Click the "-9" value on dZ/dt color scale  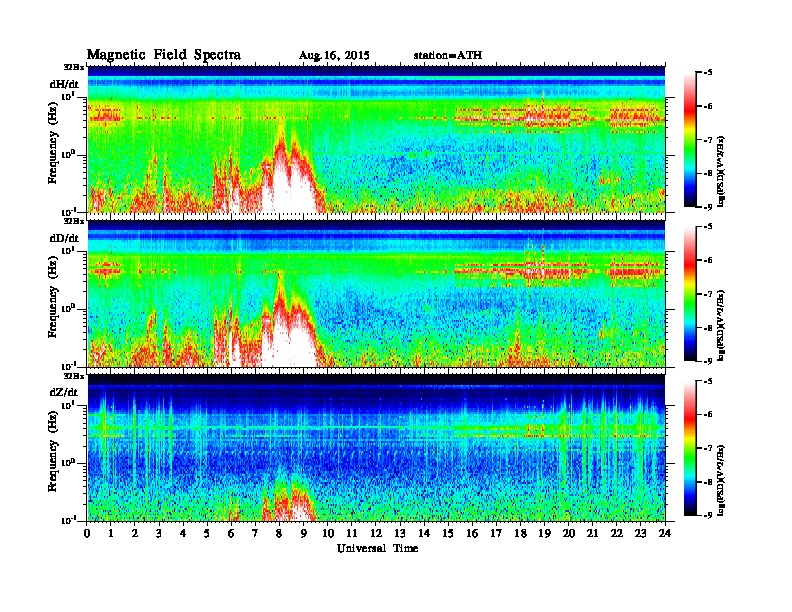tap(707, 515)
